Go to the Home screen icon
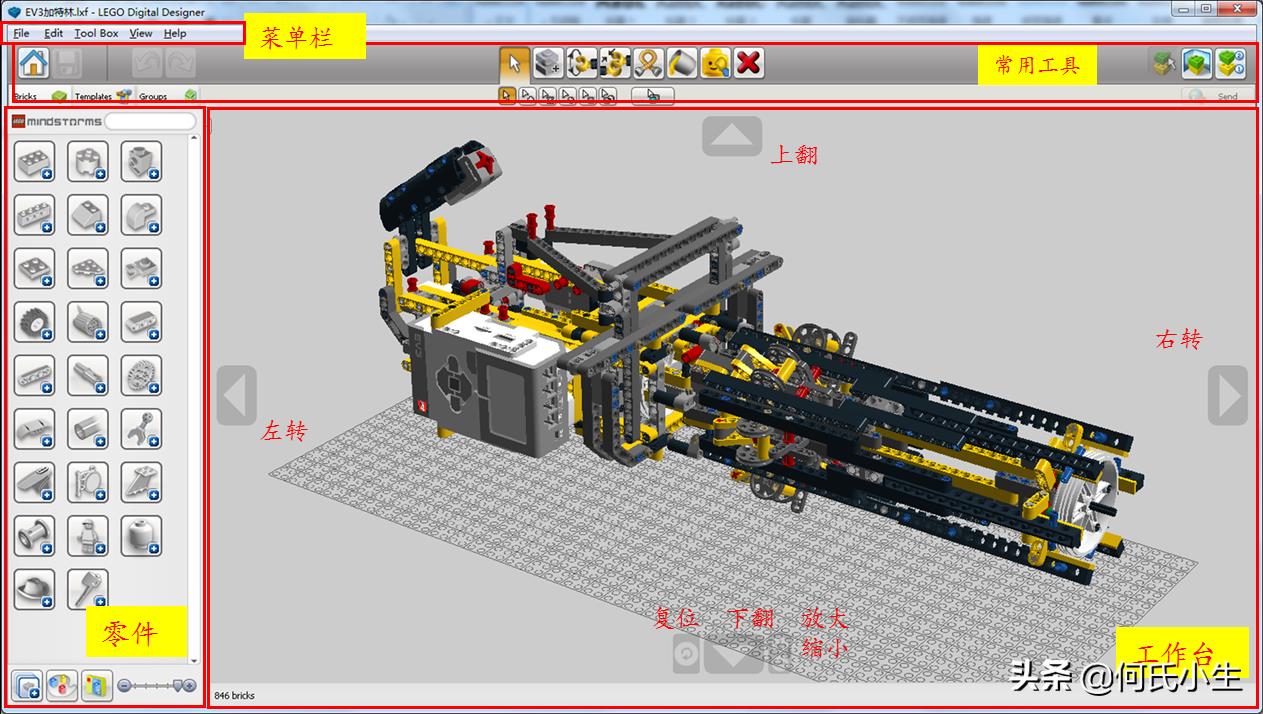This screenshot has height=714, width=1263. point(34,63)
